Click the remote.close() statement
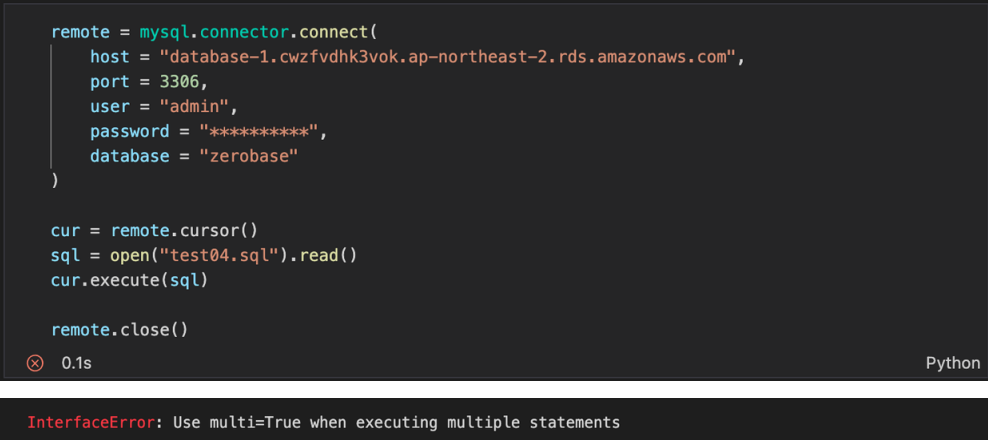This screenshot has height=440, width=988. 120,330
